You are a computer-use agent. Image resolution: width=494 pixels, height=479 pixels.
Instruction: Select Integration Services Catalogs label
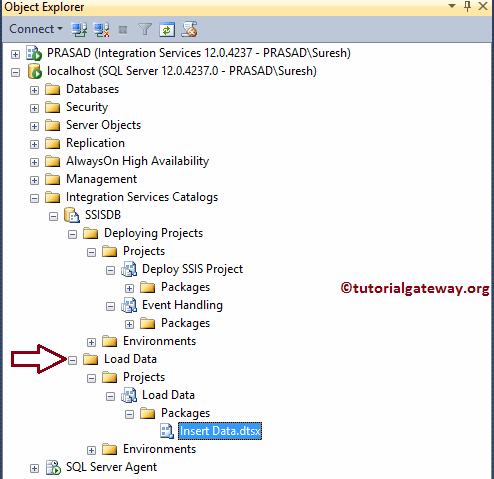tap(142, 197)
